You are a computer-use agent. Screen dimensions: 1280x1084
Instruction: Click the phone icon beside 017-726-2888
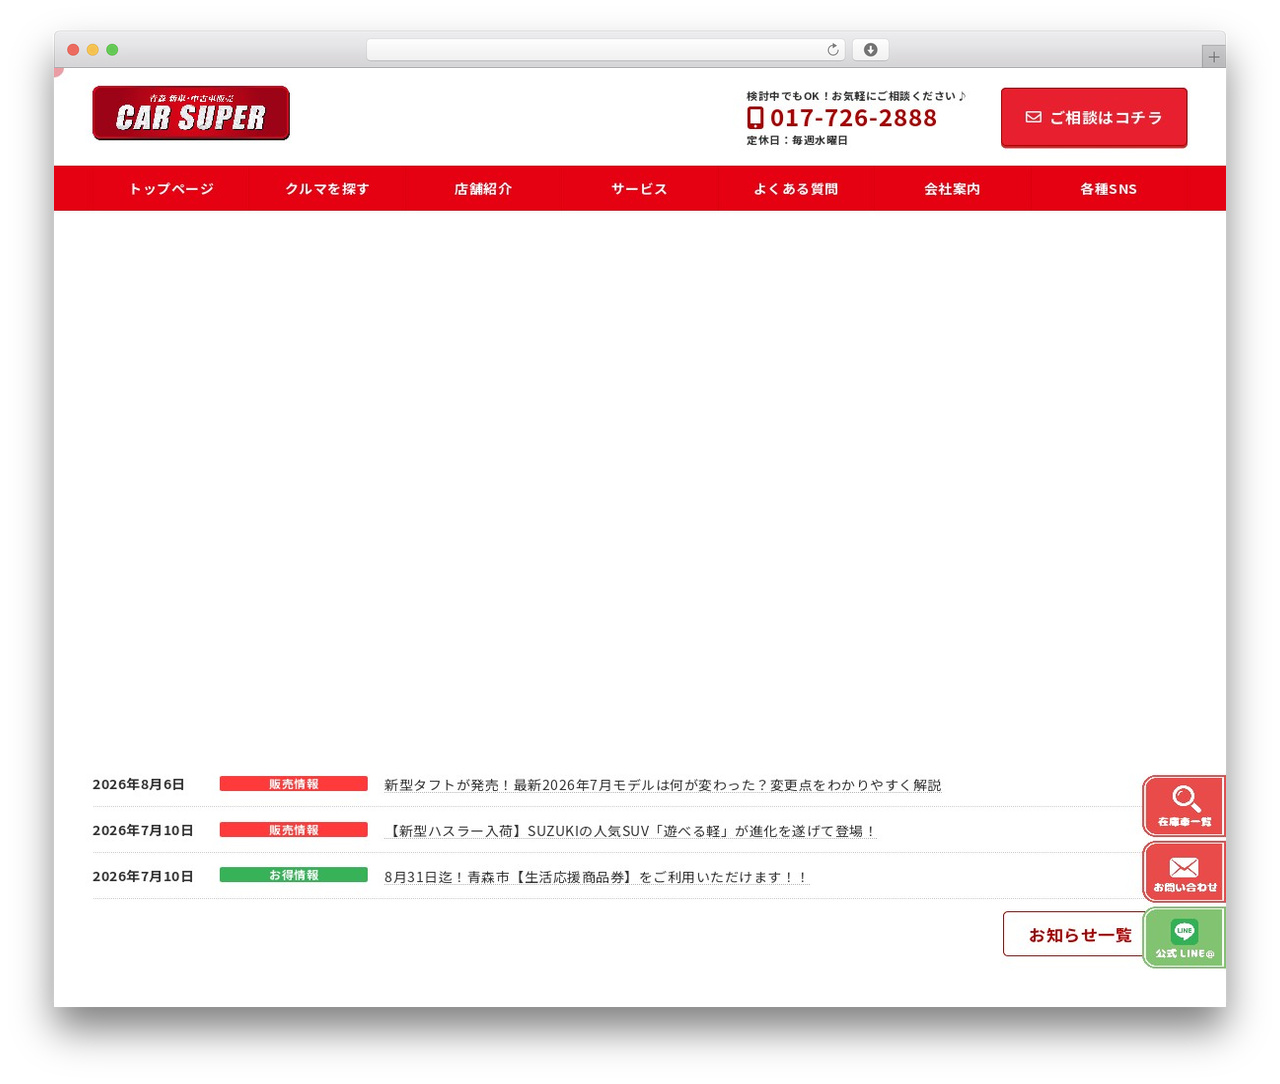coord(755,118)
